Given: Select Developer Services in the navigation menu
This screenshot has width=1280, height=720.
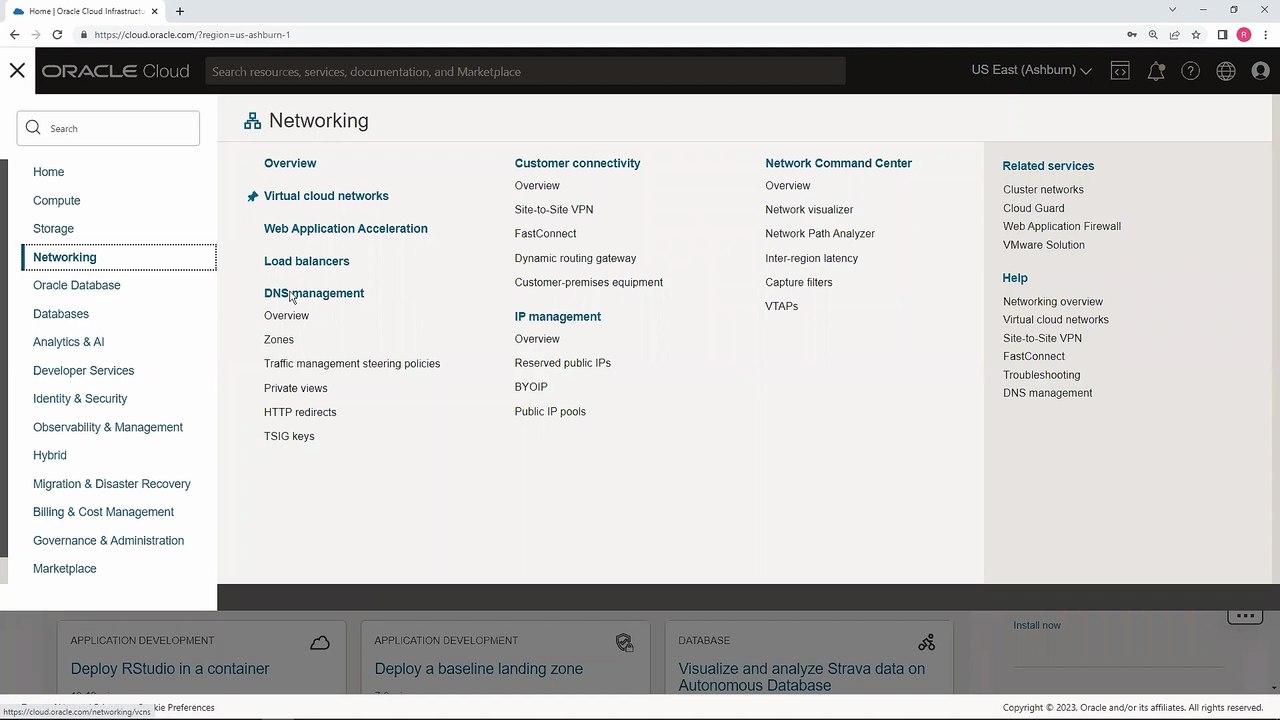Looking at the screenshot, I should pos(83,370).
